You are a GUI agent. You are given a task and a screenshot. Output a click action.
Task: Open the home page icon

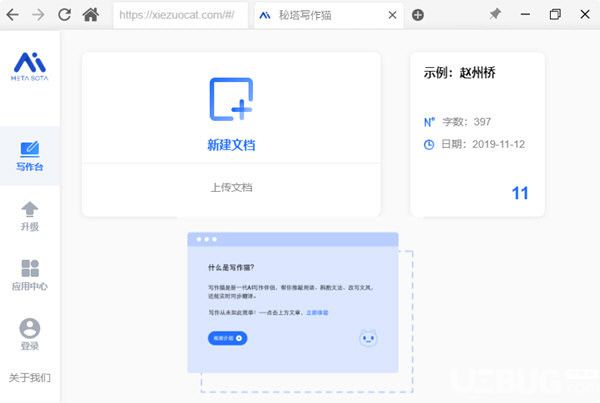point(91,15)
